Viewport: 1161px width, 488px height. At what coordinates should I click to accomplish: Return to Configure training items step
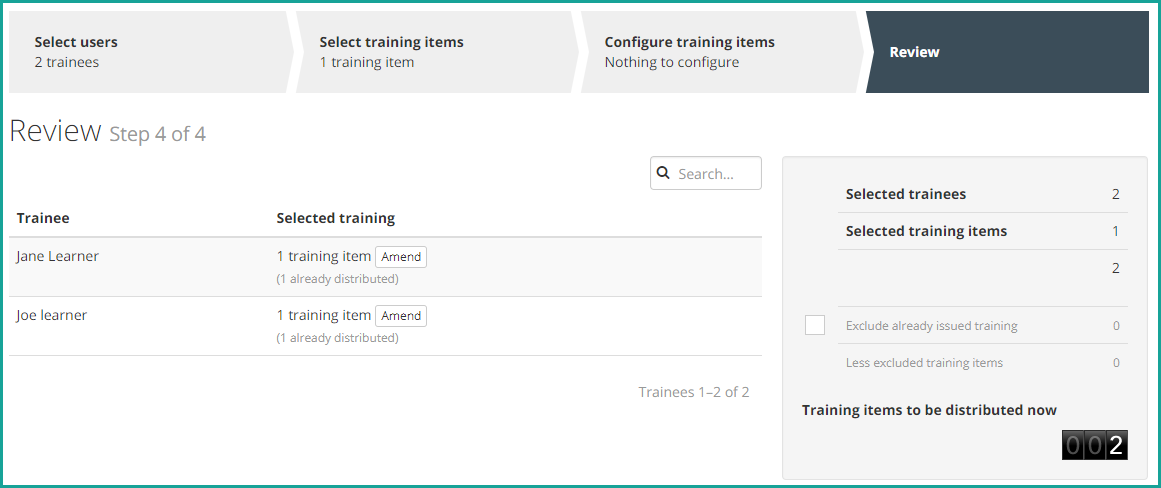click(x=722, y=52)
